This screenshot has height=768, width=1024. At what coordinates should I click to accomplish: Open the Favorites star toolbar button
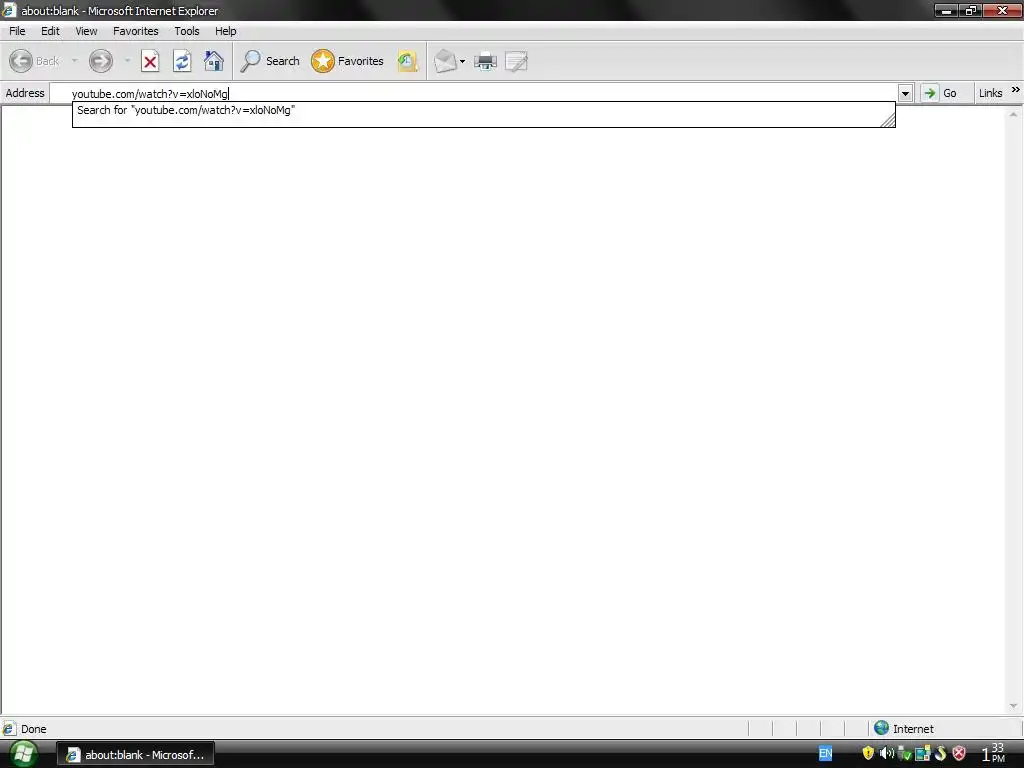[x=347, y=61]
